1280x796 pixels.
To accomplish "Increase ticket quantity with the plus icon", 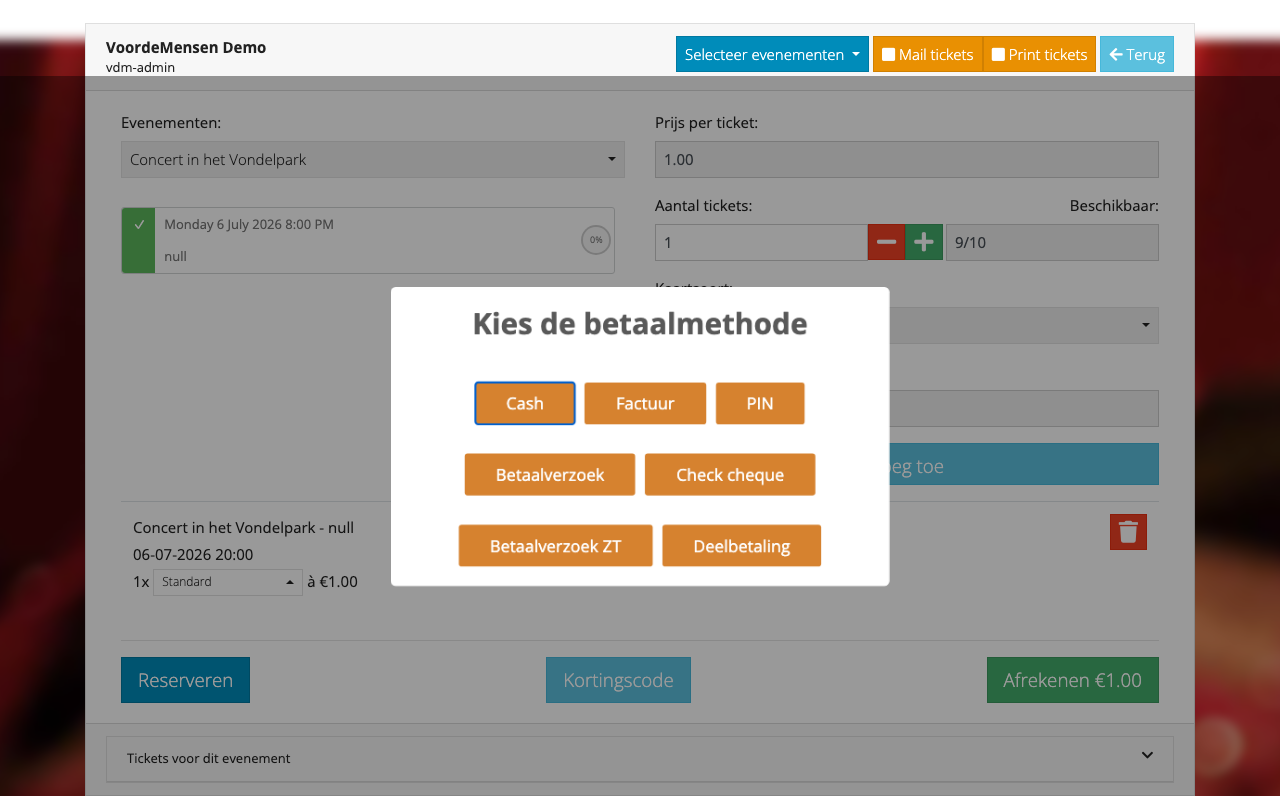I will point(924,242).
